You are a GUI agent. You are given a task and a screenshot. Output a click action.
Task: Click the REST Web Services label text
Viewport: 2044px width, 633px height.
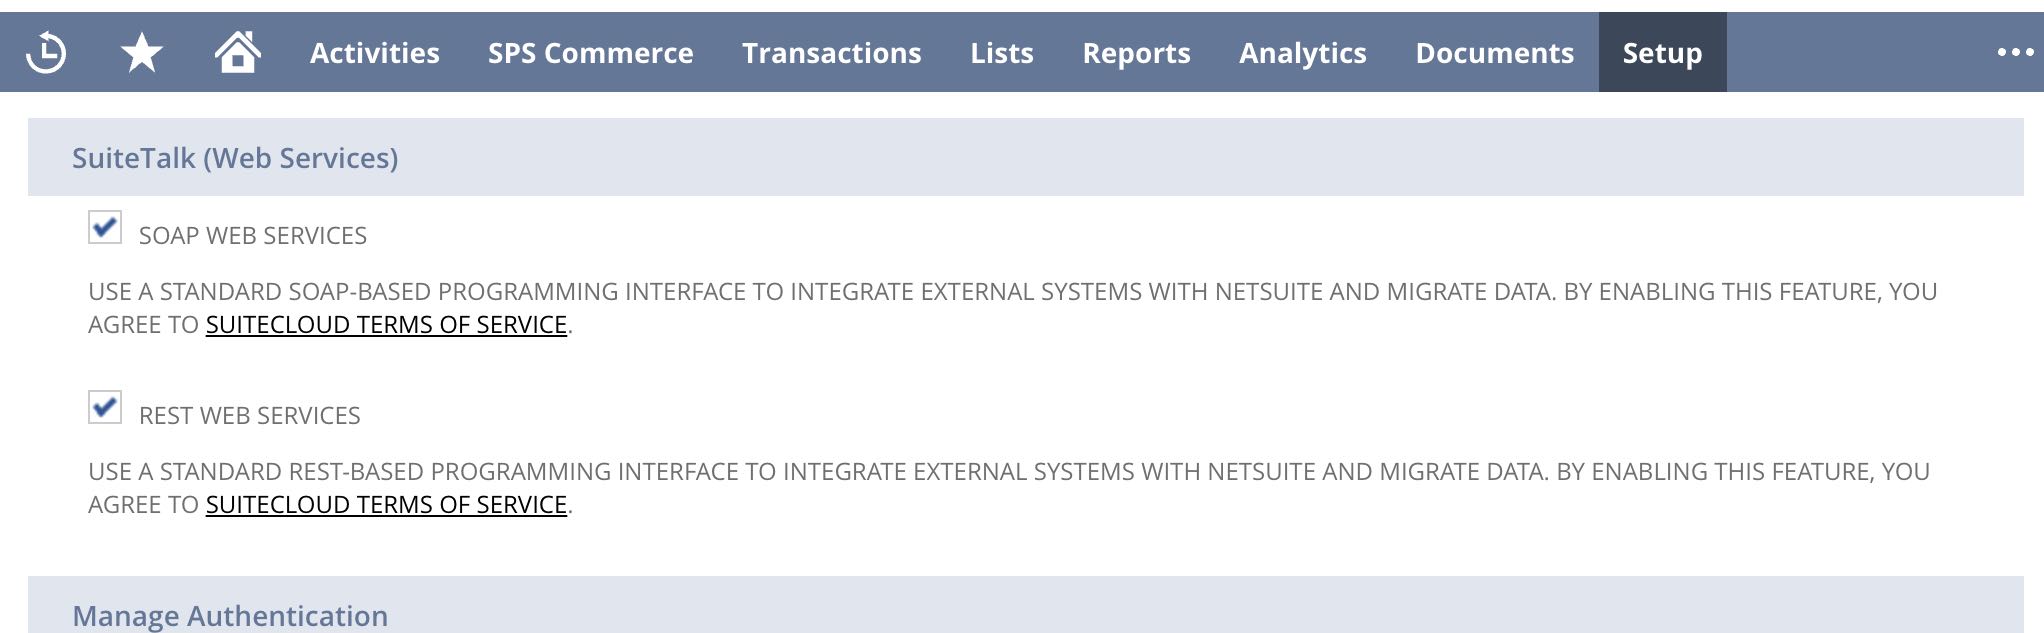(249, 416)
